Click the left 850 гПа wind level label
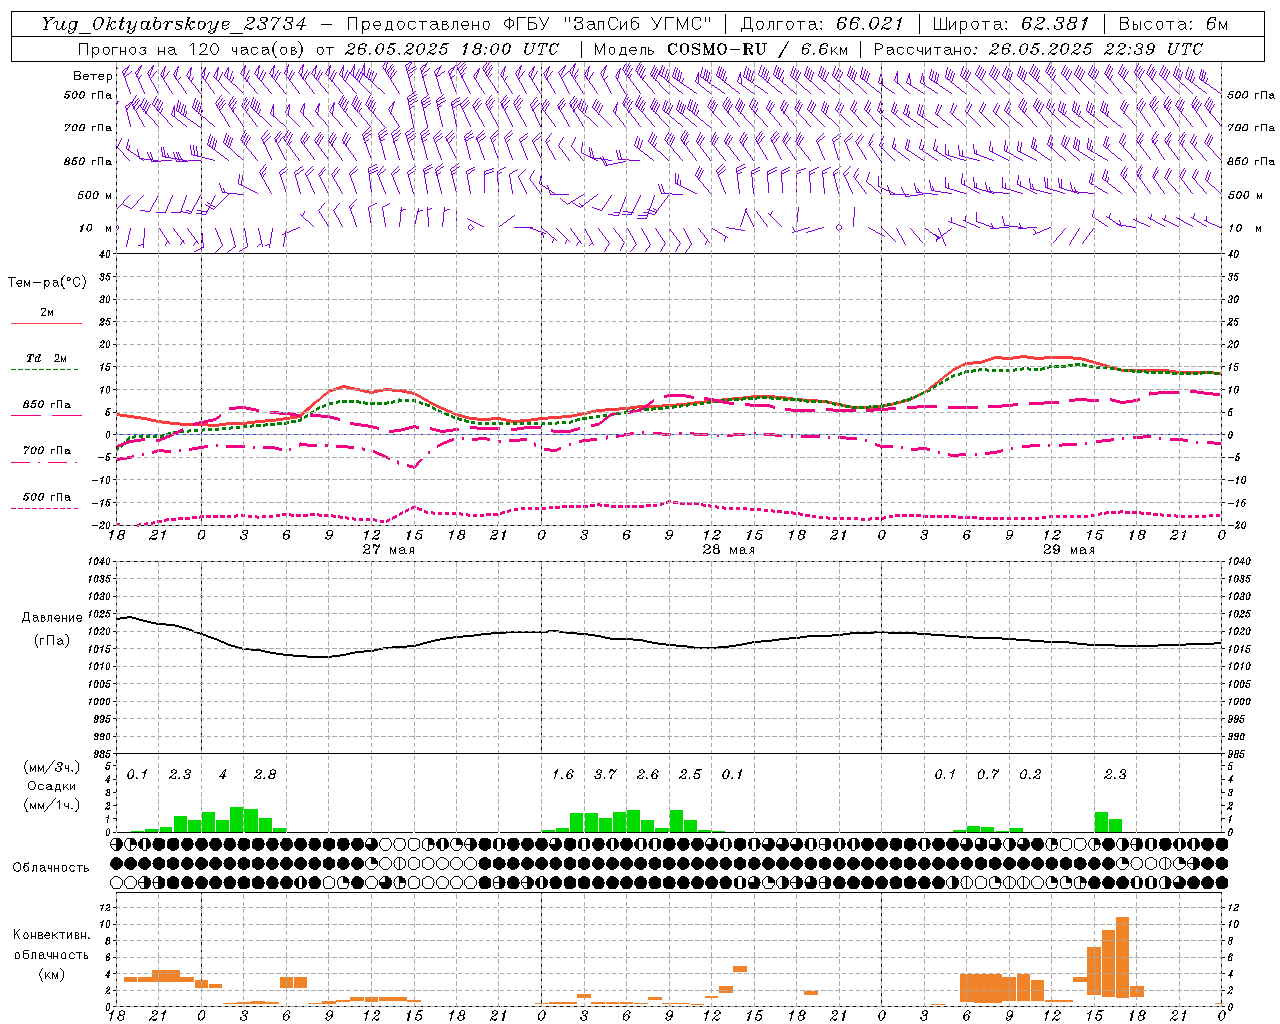 [x=88, y=161]
